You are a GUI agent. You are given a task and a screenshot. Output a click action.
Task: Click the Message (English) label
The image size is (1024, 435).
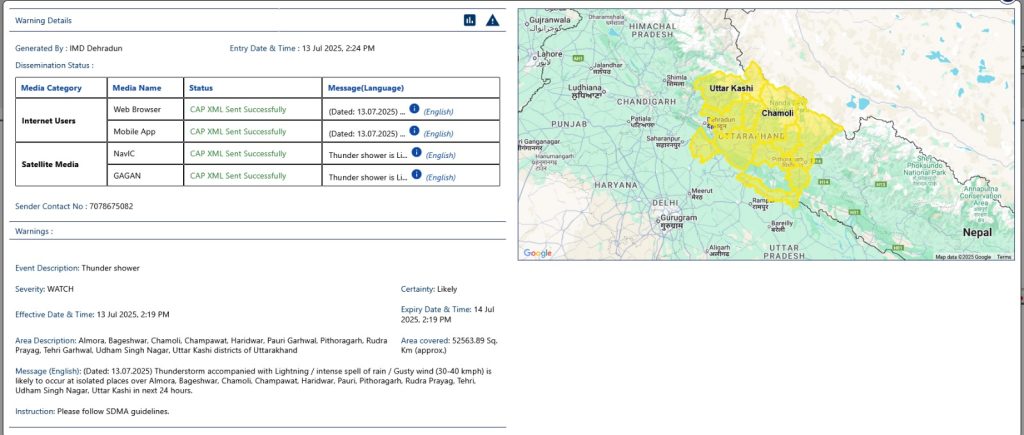pos(48,371)
